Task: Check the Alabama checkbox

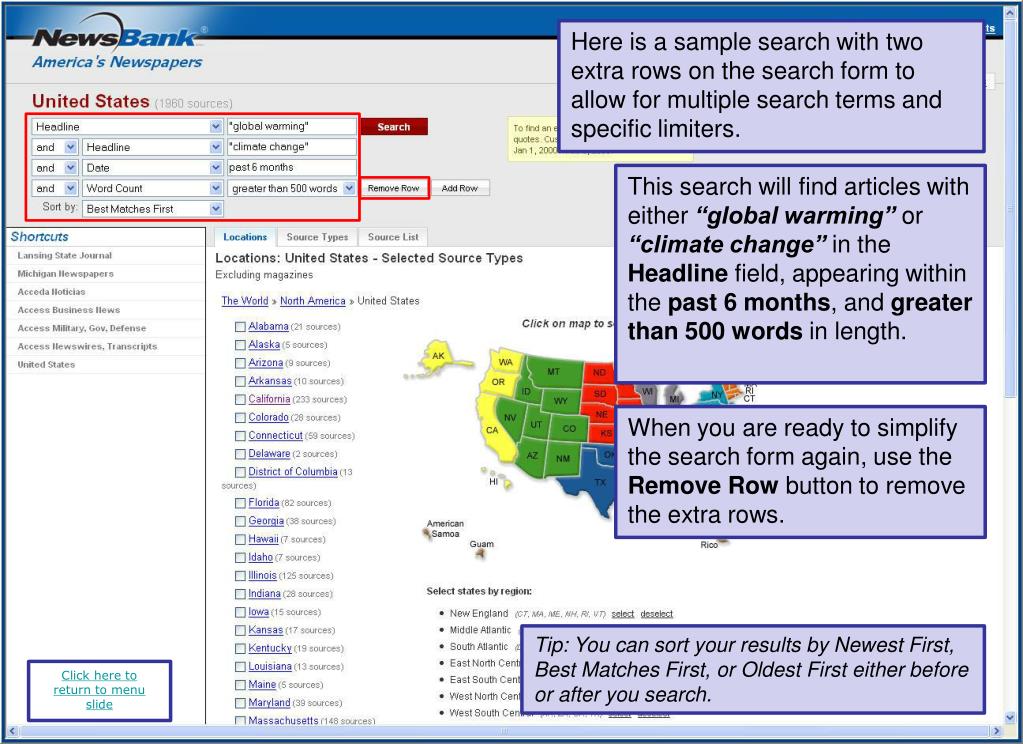Action: (240, 326)
